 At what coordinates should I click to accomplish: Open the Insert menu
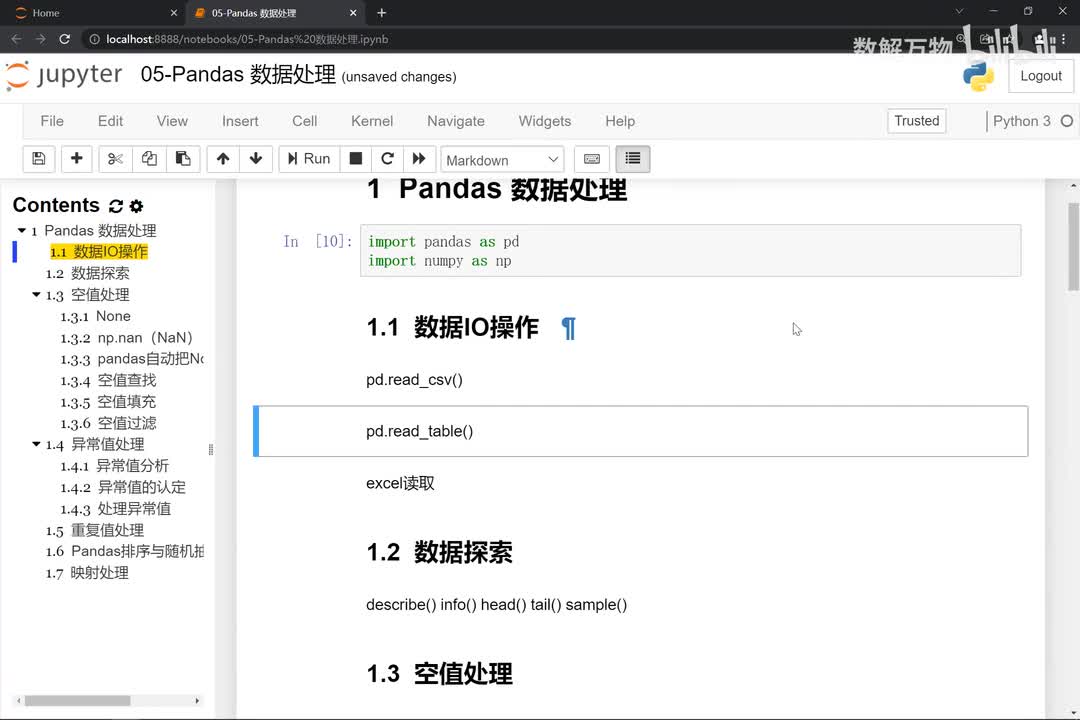pyautogui.click(x=240, y=121)
